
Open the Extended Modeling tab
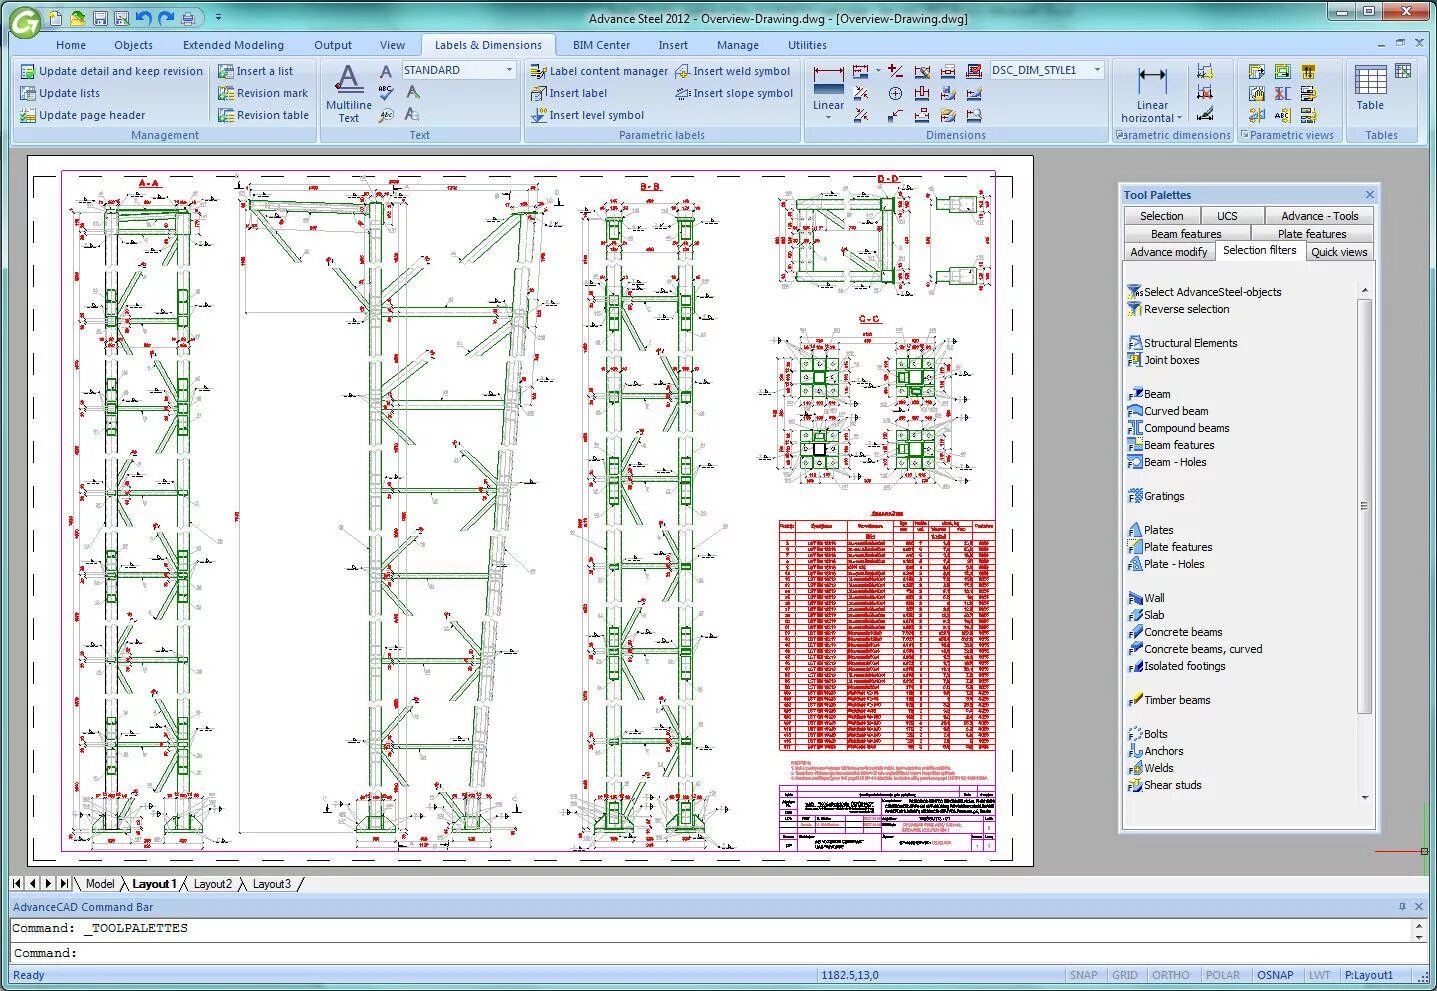click(x=233, y=45)
